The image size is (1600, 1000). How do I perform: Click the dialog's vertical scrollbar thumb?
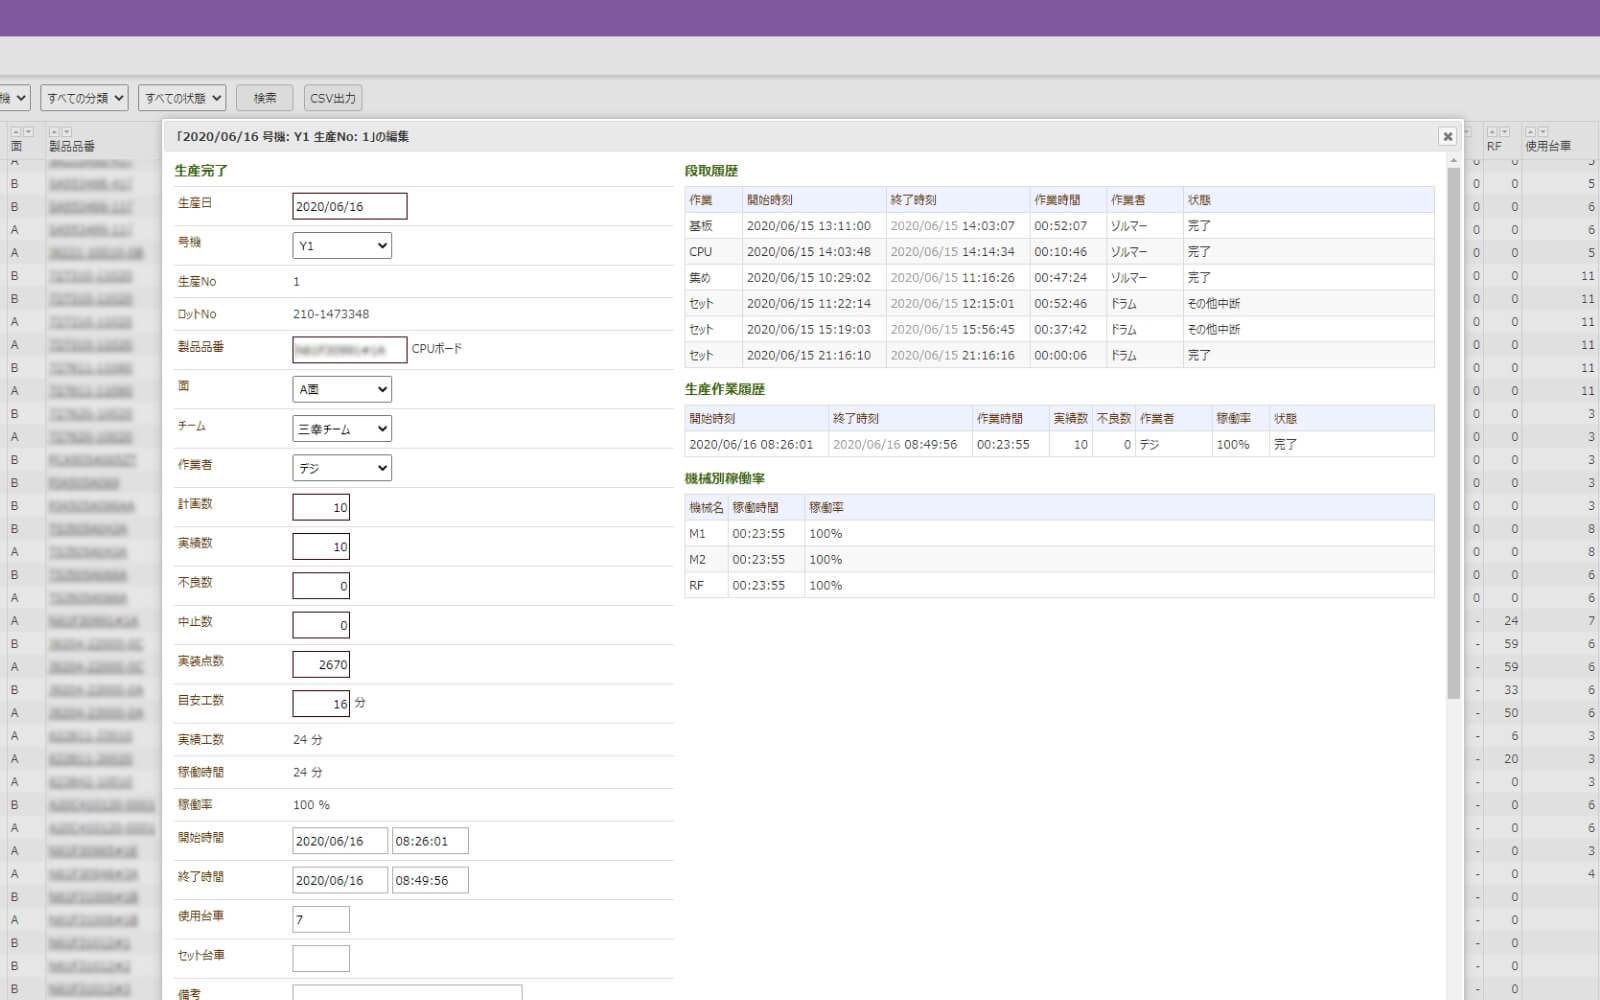[1454, 433]
